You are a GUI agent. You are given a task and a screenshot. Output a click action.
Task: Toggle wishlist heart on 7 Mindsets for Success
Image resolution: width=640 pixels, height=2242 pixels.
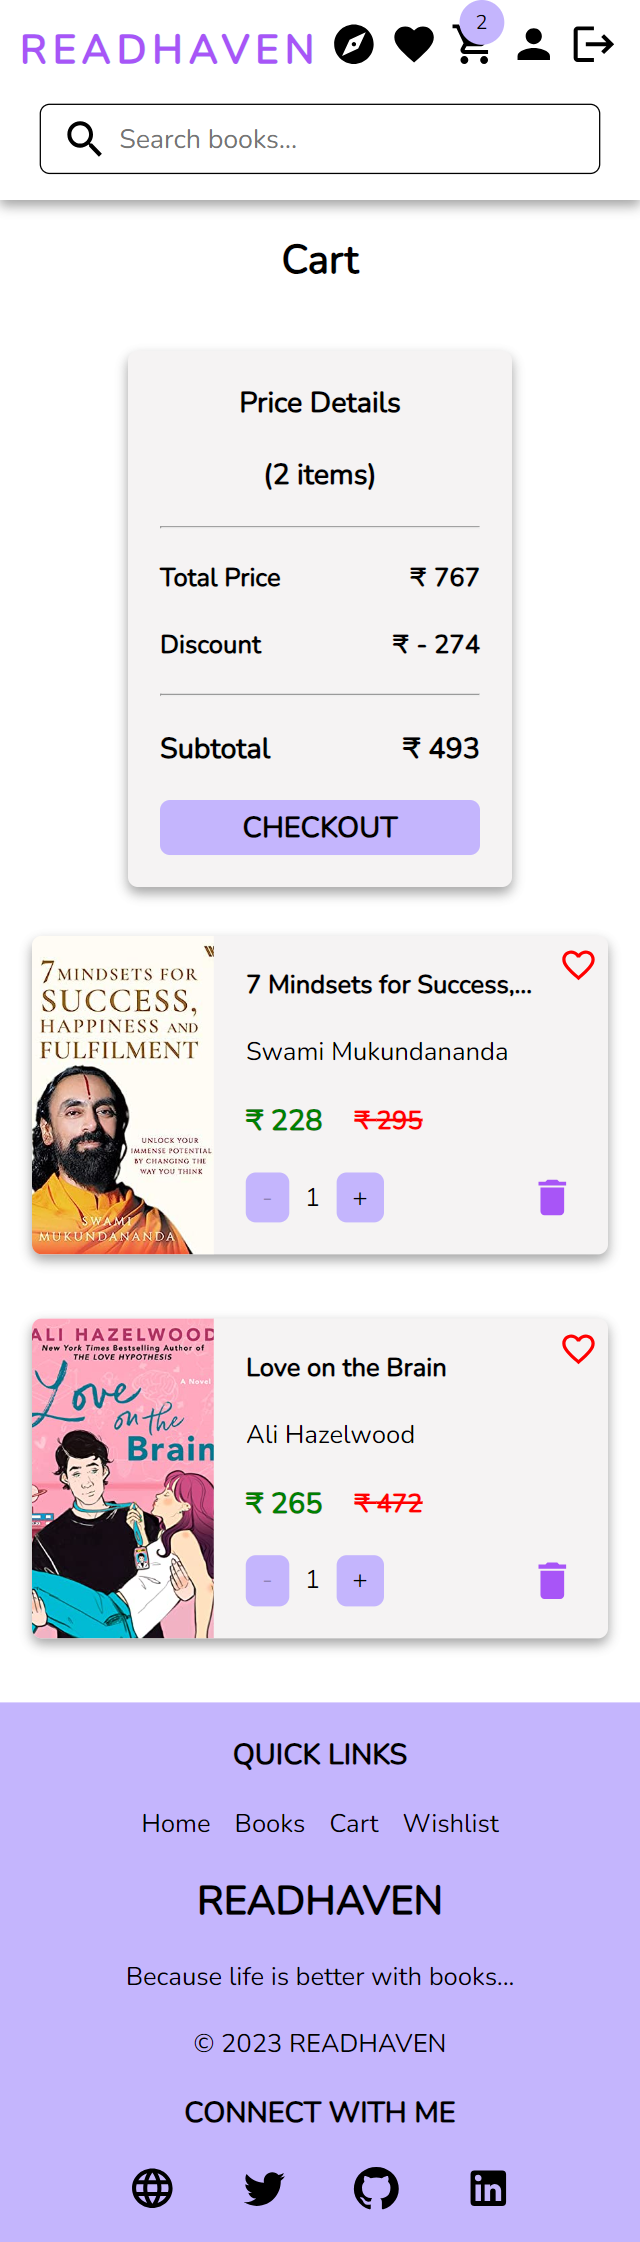578,965
